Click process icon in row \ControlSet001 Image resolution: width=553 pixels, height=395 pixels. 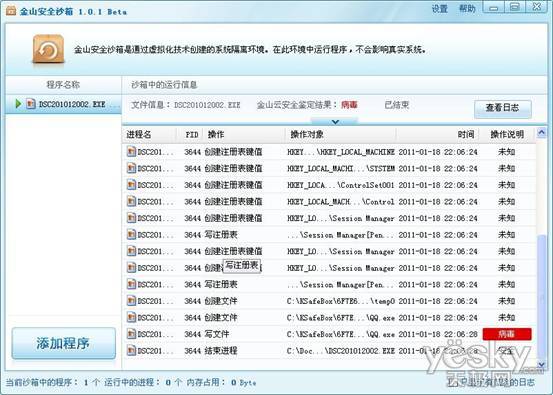click(131, 185)
